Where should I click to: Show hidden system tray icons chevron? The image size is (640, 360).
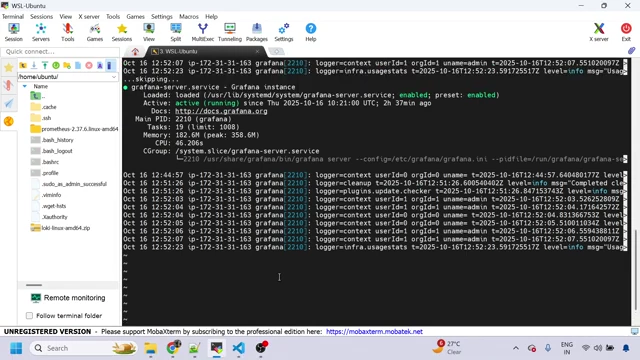coord(516,348)
